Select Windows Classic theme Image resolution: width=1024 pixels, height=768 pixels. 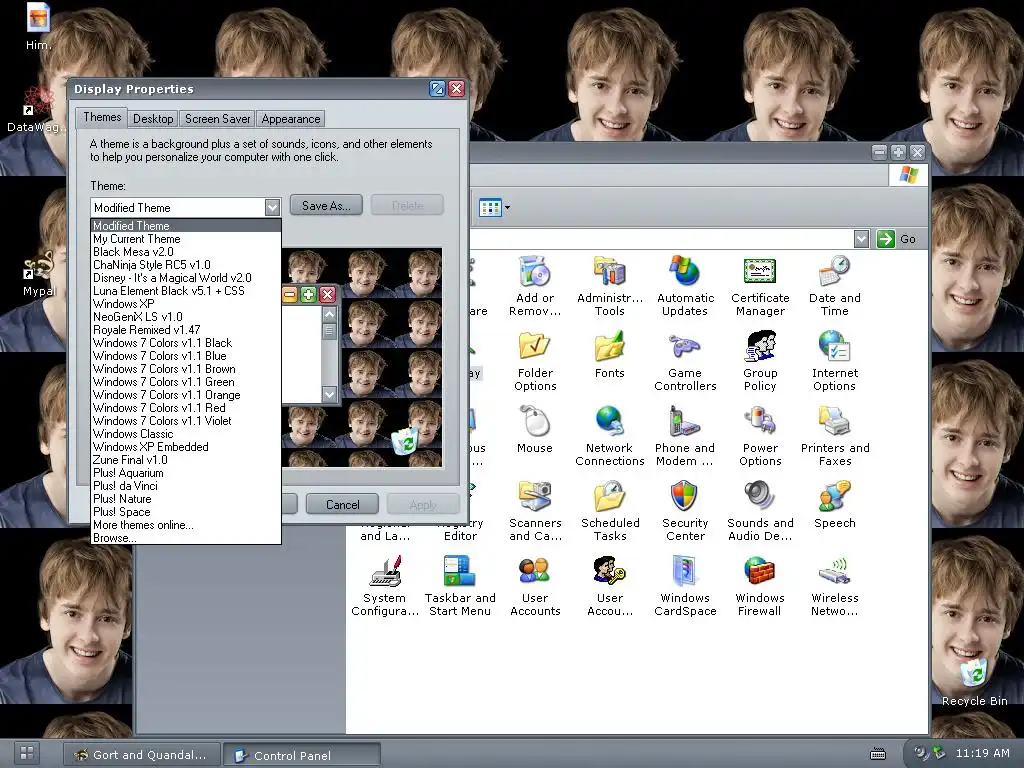tap(185, 434)
